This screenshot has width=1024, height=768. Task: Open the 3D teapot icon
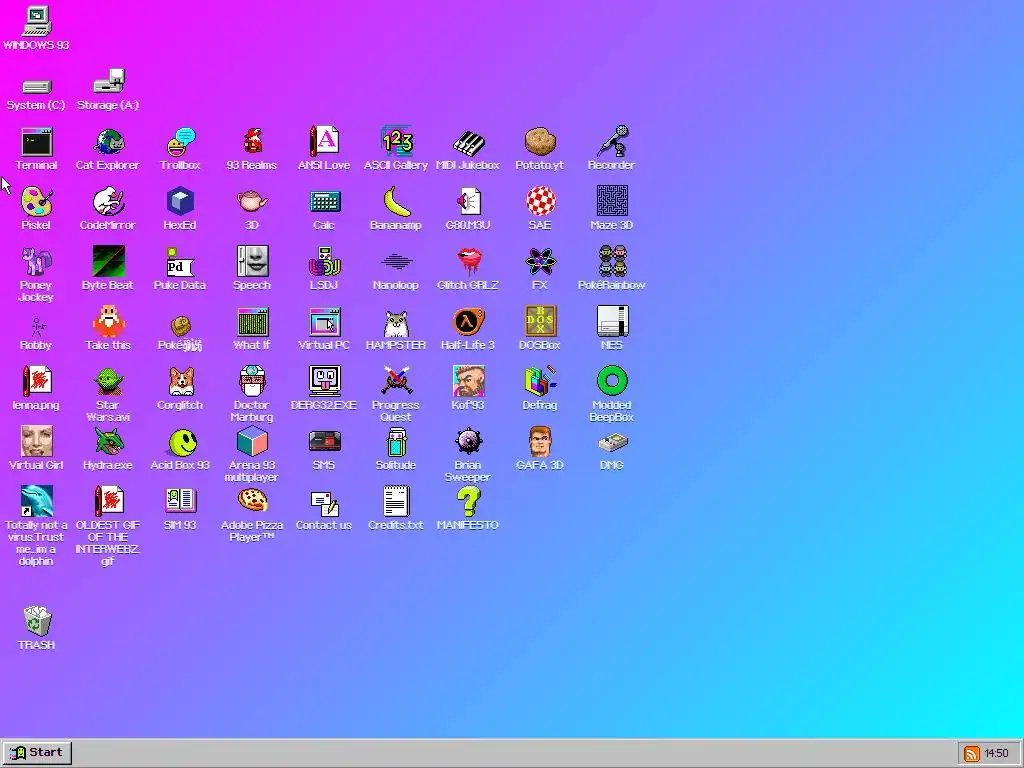click(252, 202)
